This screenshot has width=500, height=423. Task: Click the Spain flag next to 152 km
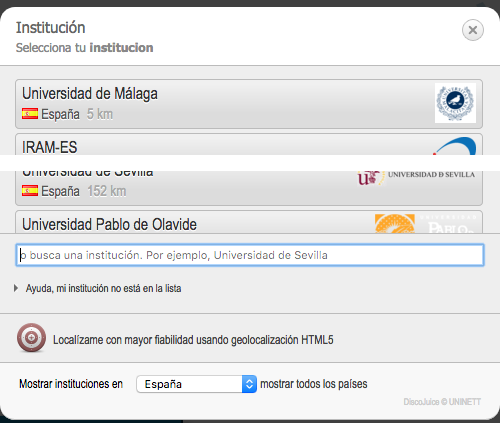point(30,191)
